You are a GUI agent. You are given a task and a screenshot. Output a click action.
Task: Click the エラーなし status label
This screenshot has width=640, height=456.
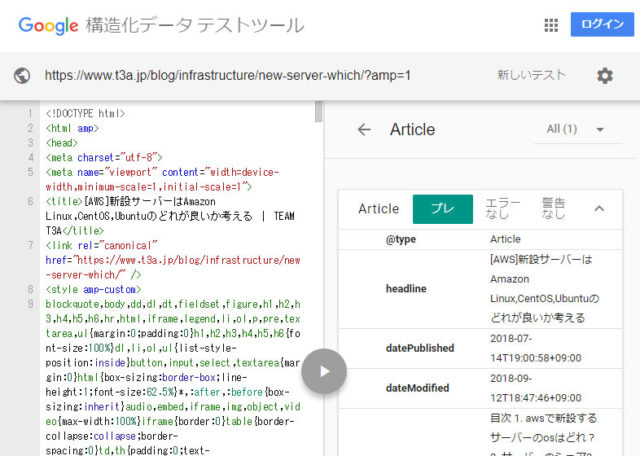click(x=503, y=208)
